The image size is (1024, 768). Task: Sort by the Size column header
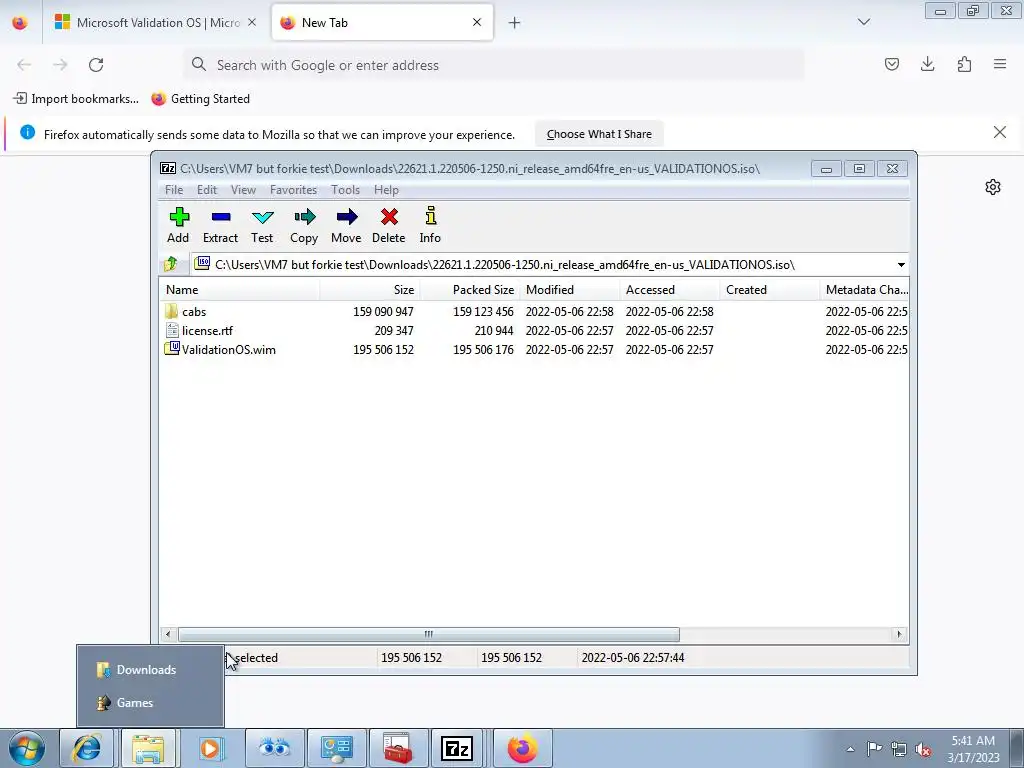(x=370, y=290)
